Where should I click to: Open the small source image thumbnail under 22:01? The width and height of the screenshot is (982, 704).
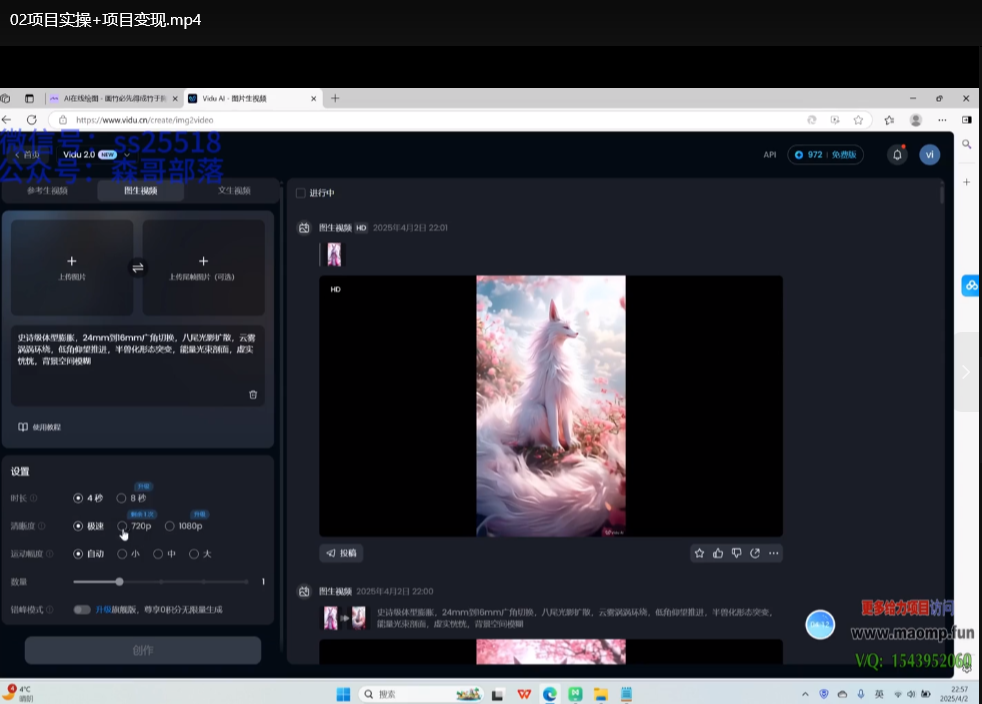click(x=334, y=255)
